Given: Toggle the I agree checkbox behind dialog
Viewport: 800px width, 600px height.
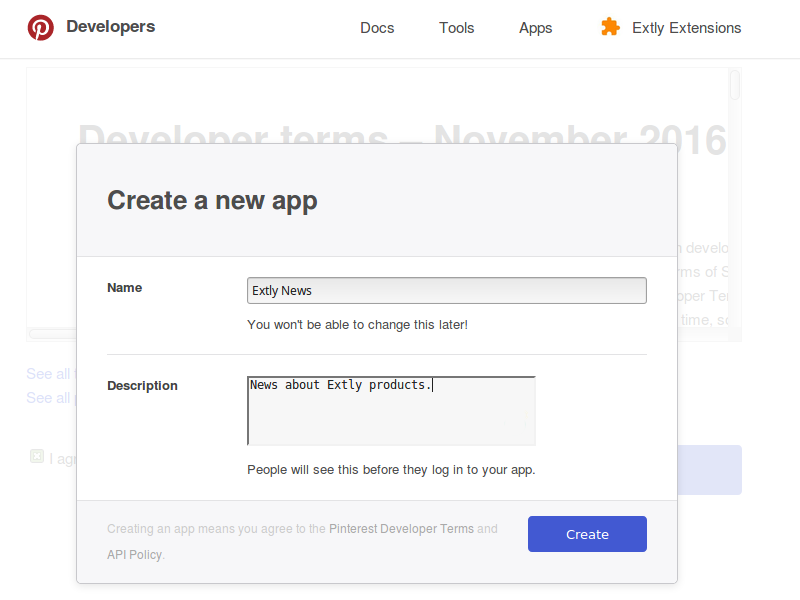Looking at the screenshot, I should point(37,456).
